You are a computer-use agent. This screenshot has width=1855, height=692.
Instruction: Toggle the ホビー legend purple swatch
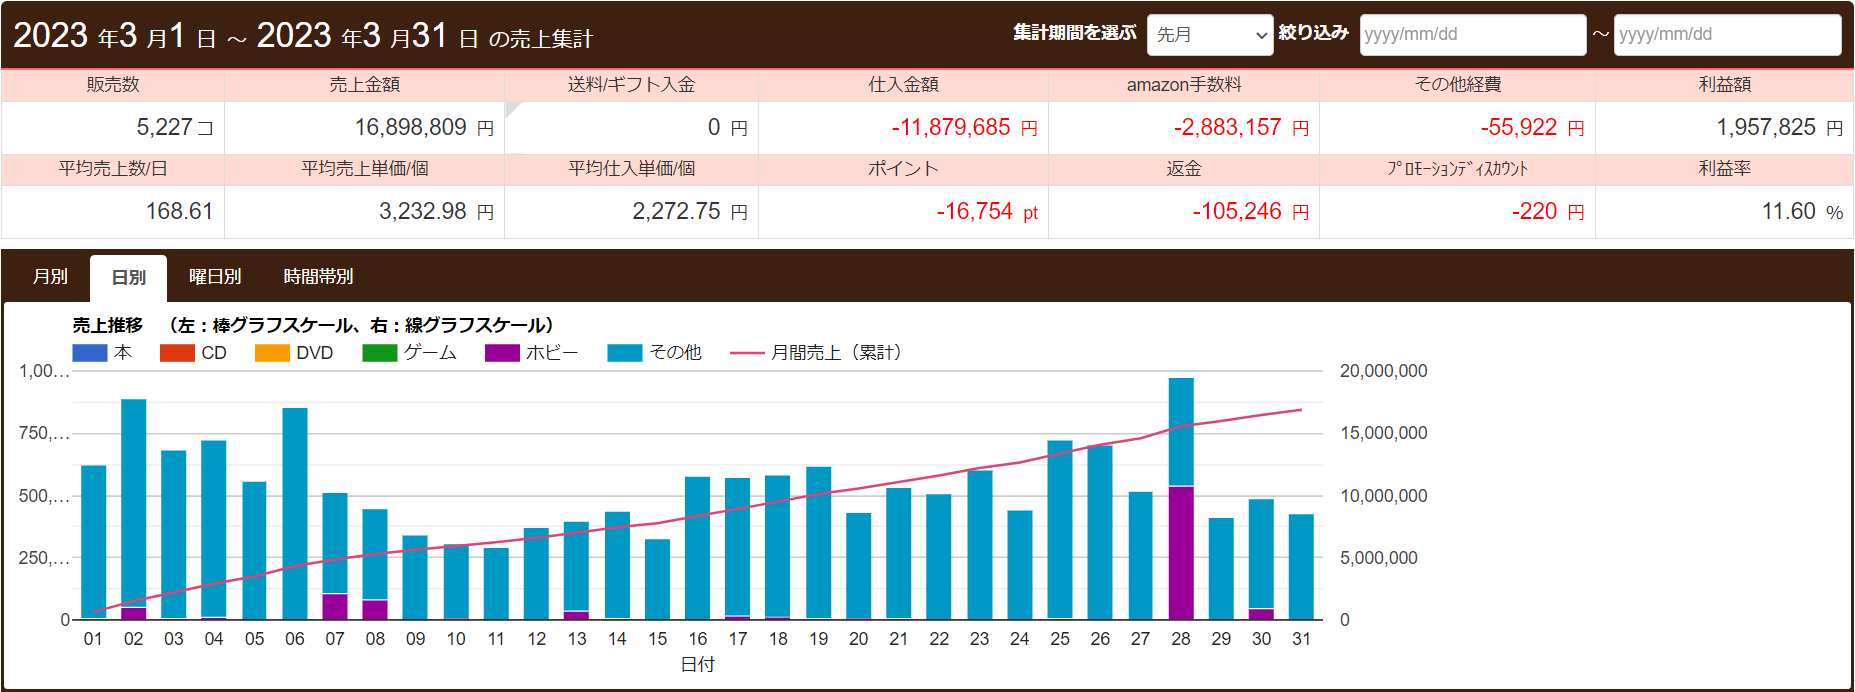(502, 353)
